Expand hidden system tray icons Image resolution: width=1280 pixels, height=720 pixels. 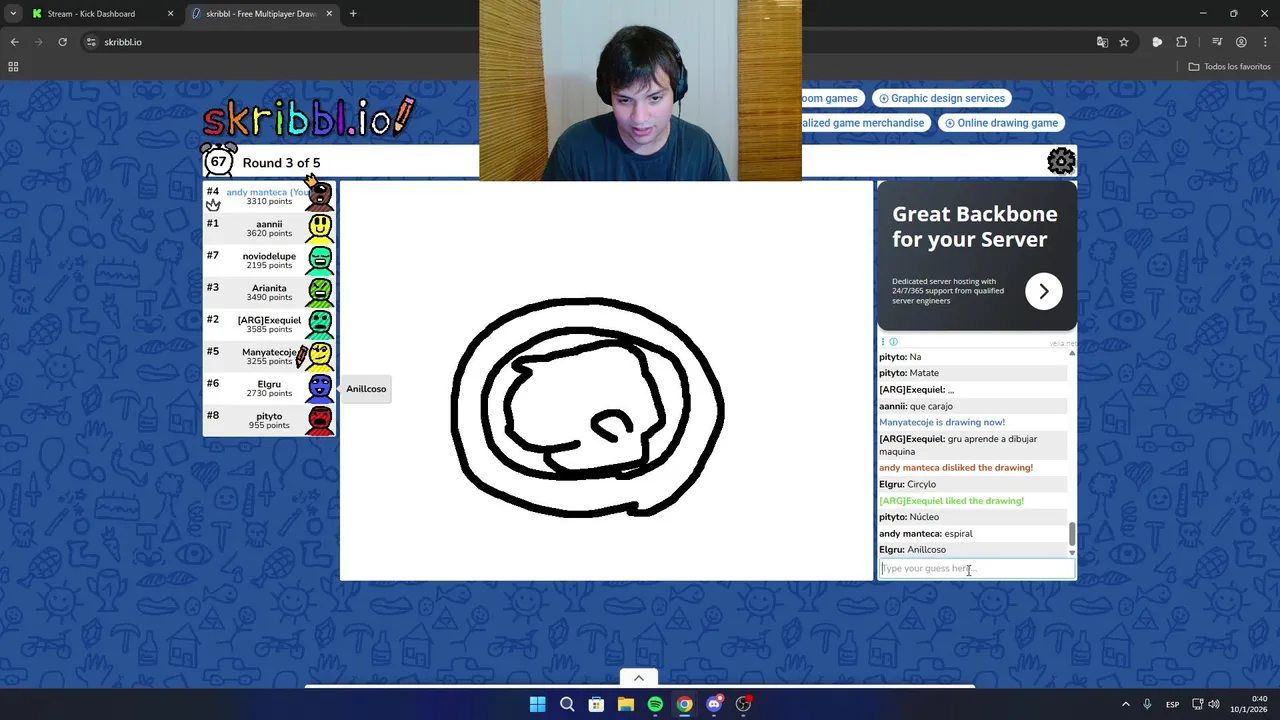pos(1125,704)
